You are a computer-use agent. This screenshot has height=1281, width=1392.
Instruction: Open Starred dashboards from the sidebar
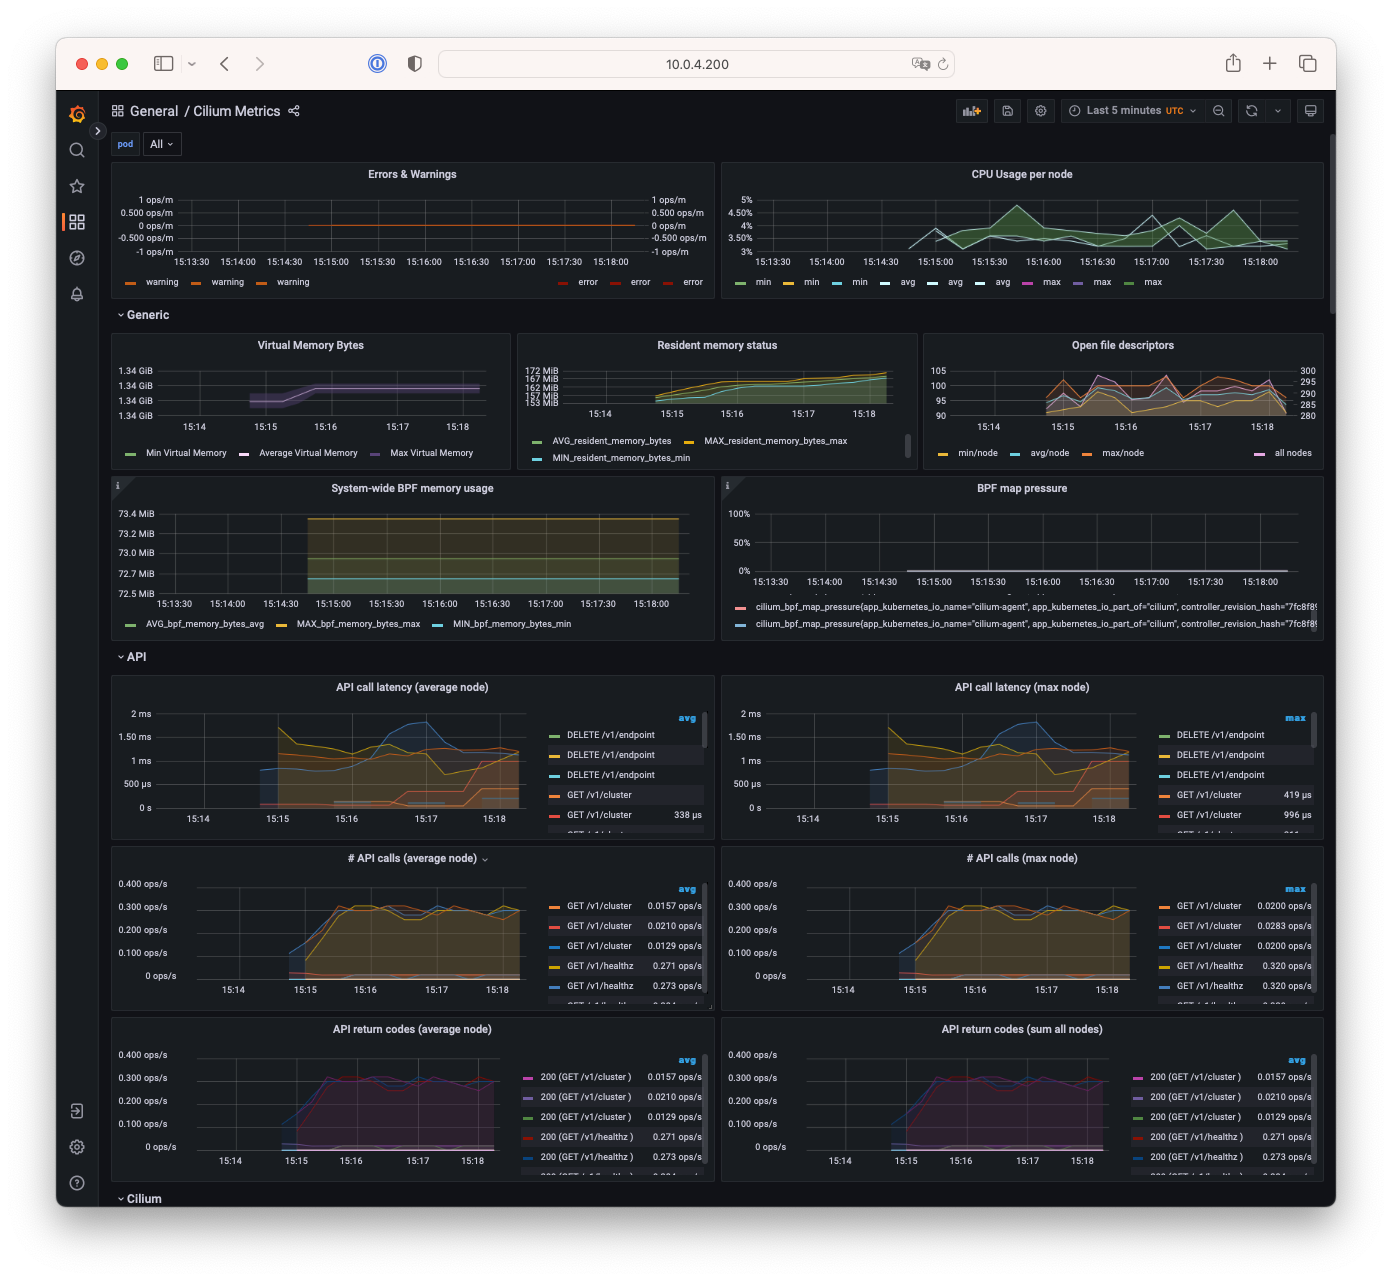pos(77,186)
